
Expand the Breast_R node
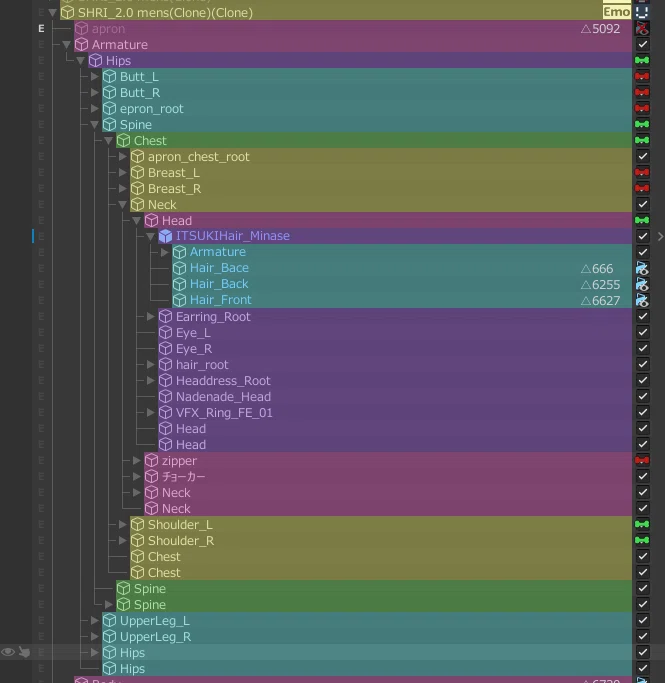(122, 189)
